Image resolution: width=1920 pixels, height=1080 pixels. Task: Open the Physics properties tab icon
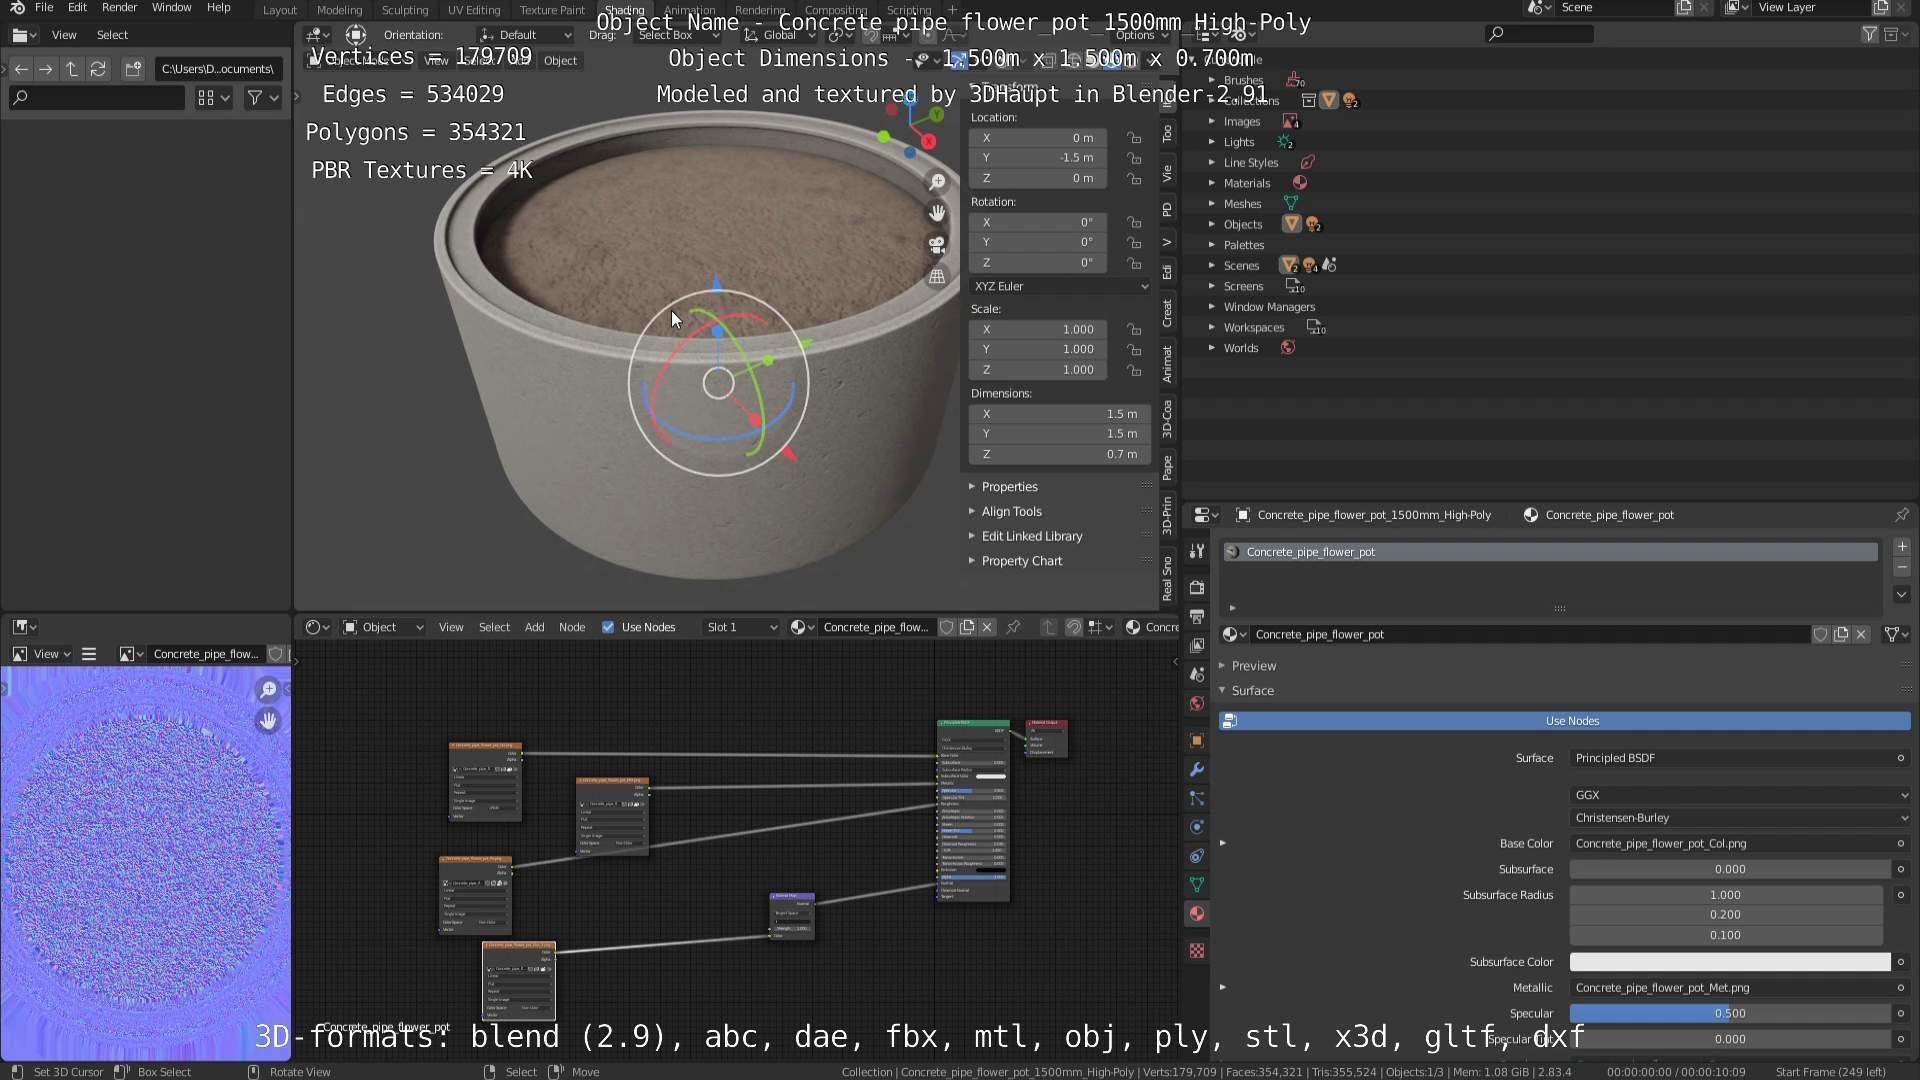1197,827
